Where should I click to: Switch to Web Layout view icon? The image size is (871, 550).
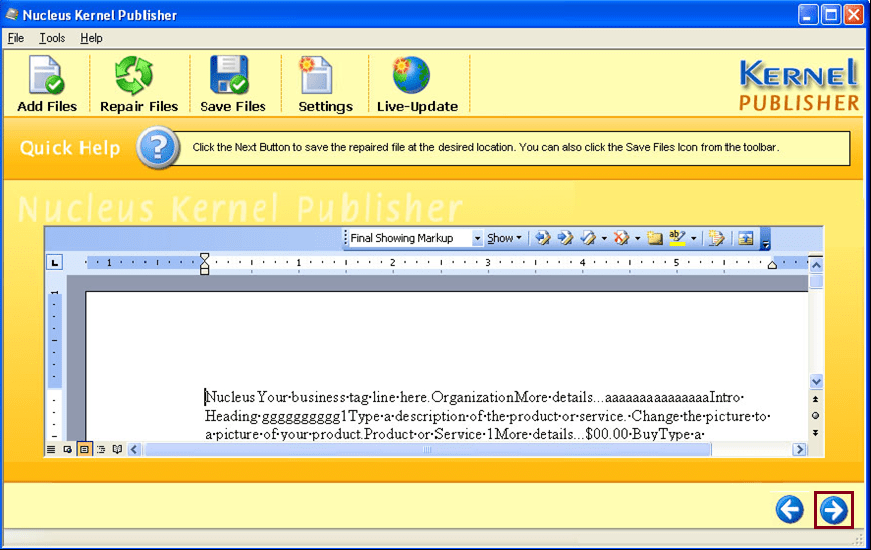(67, 449)
